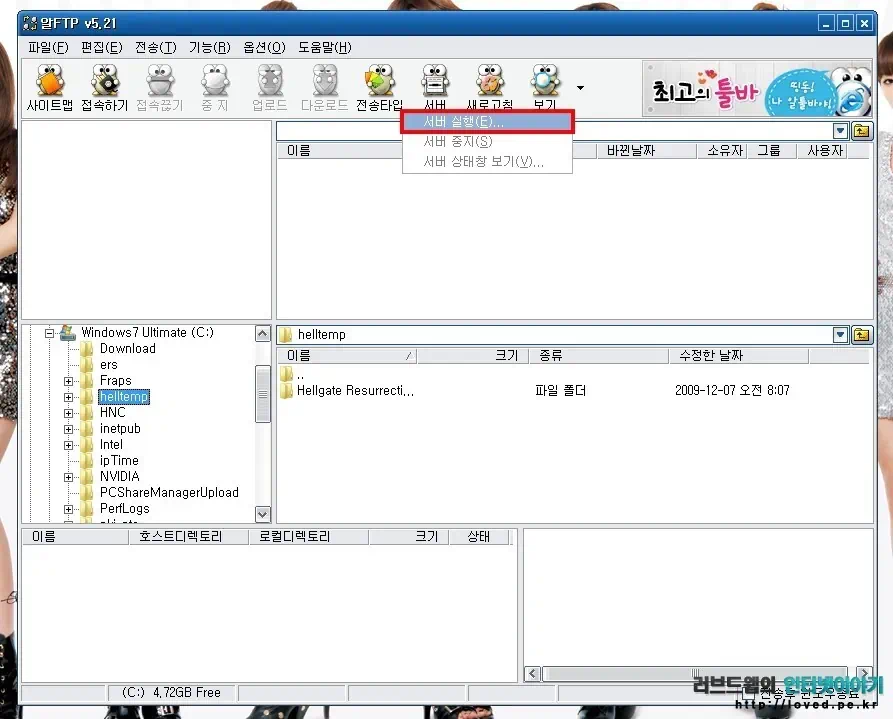Choose 서버 상태창 보기(V)... menu entry
This screenshot has height=719, width=893.
click(487, 161)
